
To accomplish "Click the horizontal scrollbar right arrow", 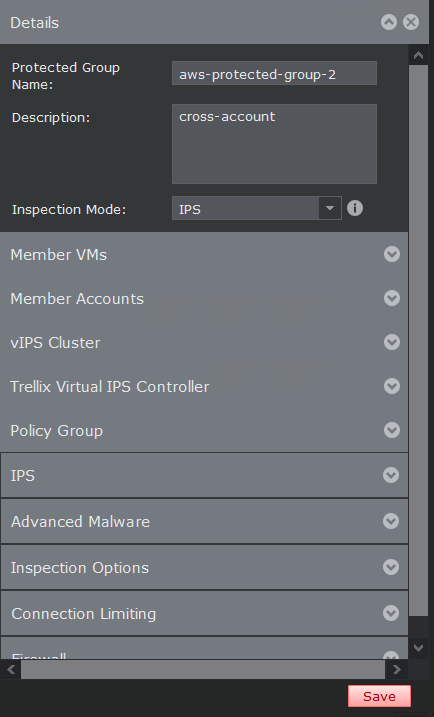I will [396, 669].
